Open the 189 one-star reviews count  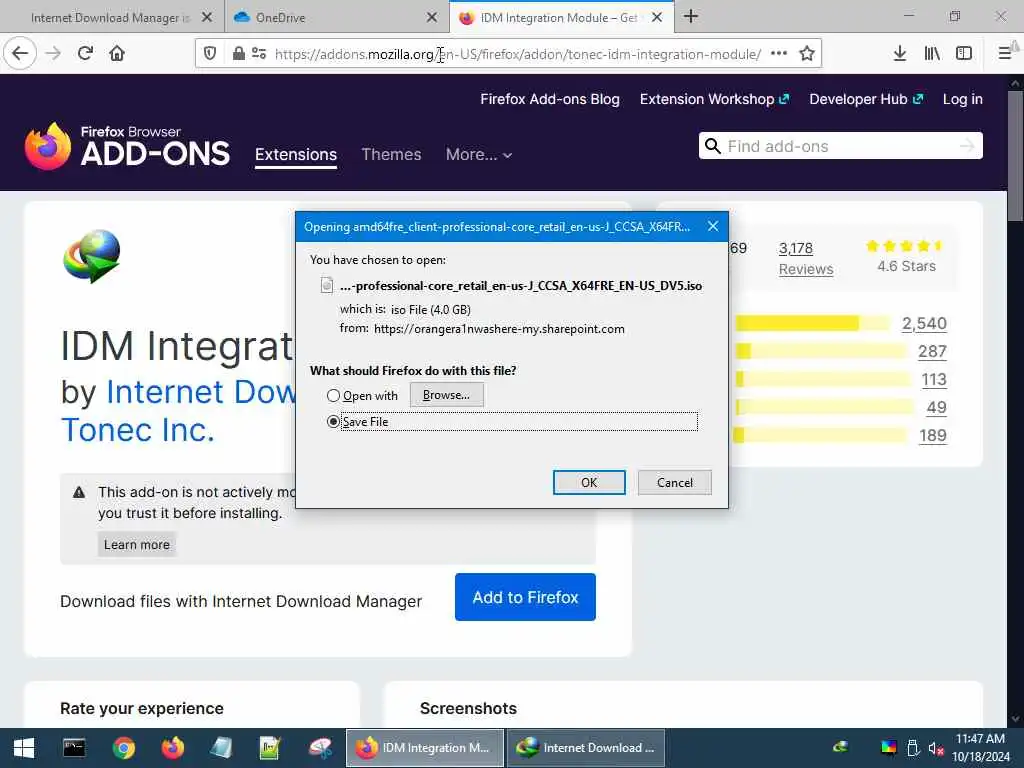pos(933,436)
